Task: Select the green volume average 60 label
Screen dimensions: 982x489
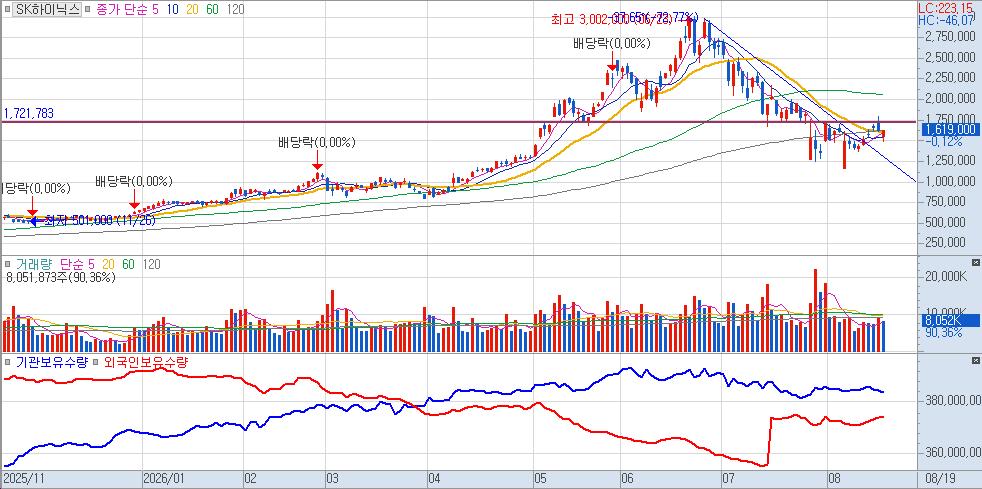Action: click(x=128, y=265)
